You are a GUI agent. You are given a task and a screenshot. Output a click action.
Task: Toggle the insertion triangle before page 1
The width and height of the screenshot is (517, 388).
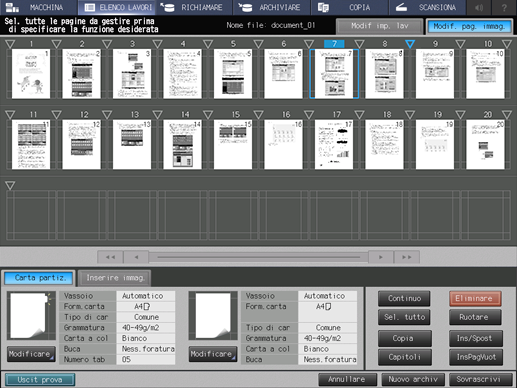pos(10,44)
